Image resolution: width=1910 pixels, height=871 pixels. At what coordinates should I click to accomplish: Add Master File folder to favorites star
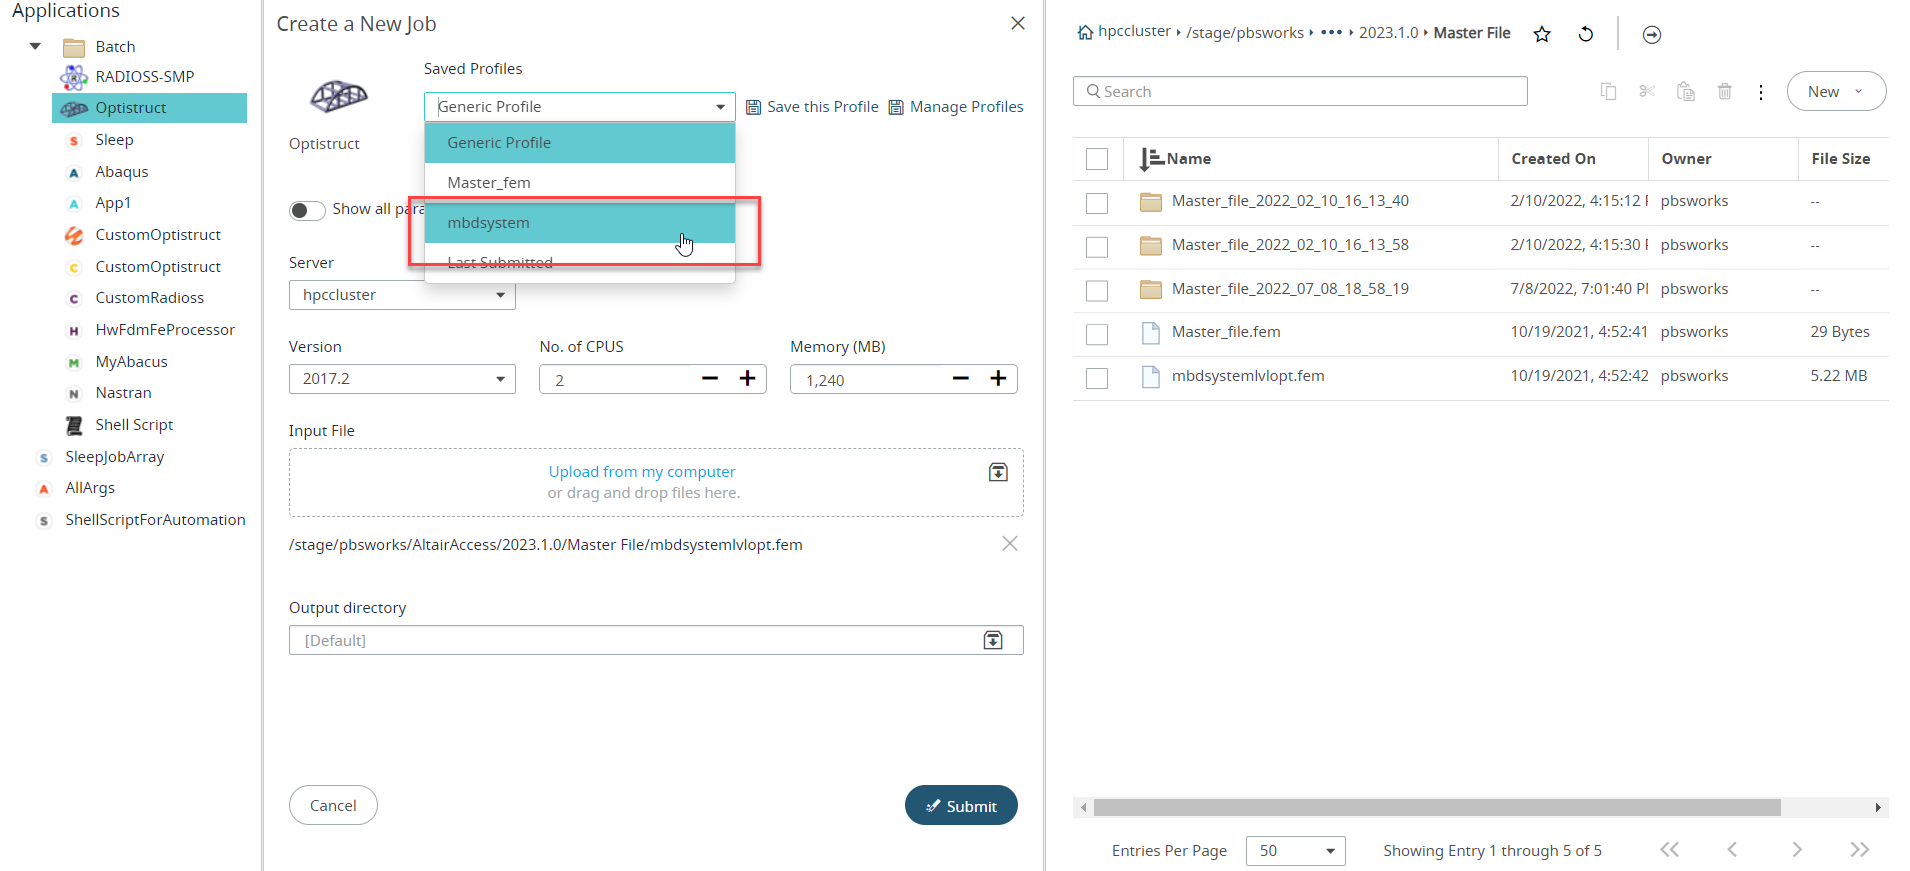coord(1542,34)
